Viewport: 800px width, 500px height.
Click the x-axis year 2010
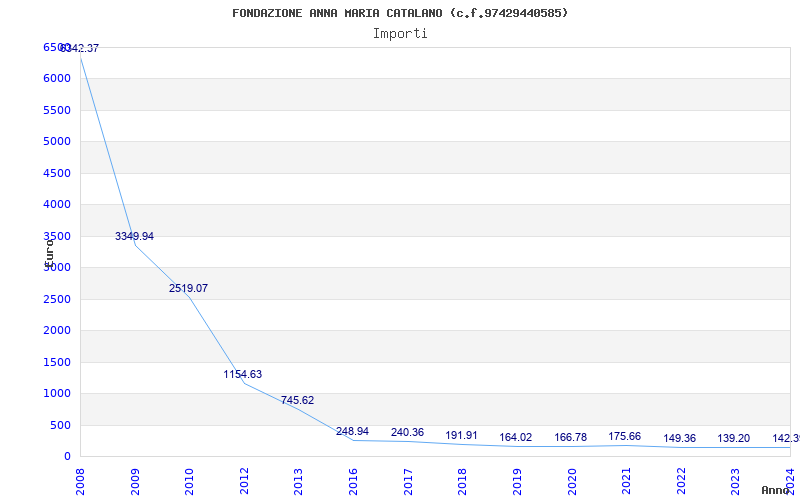click(x=189, y=482)
